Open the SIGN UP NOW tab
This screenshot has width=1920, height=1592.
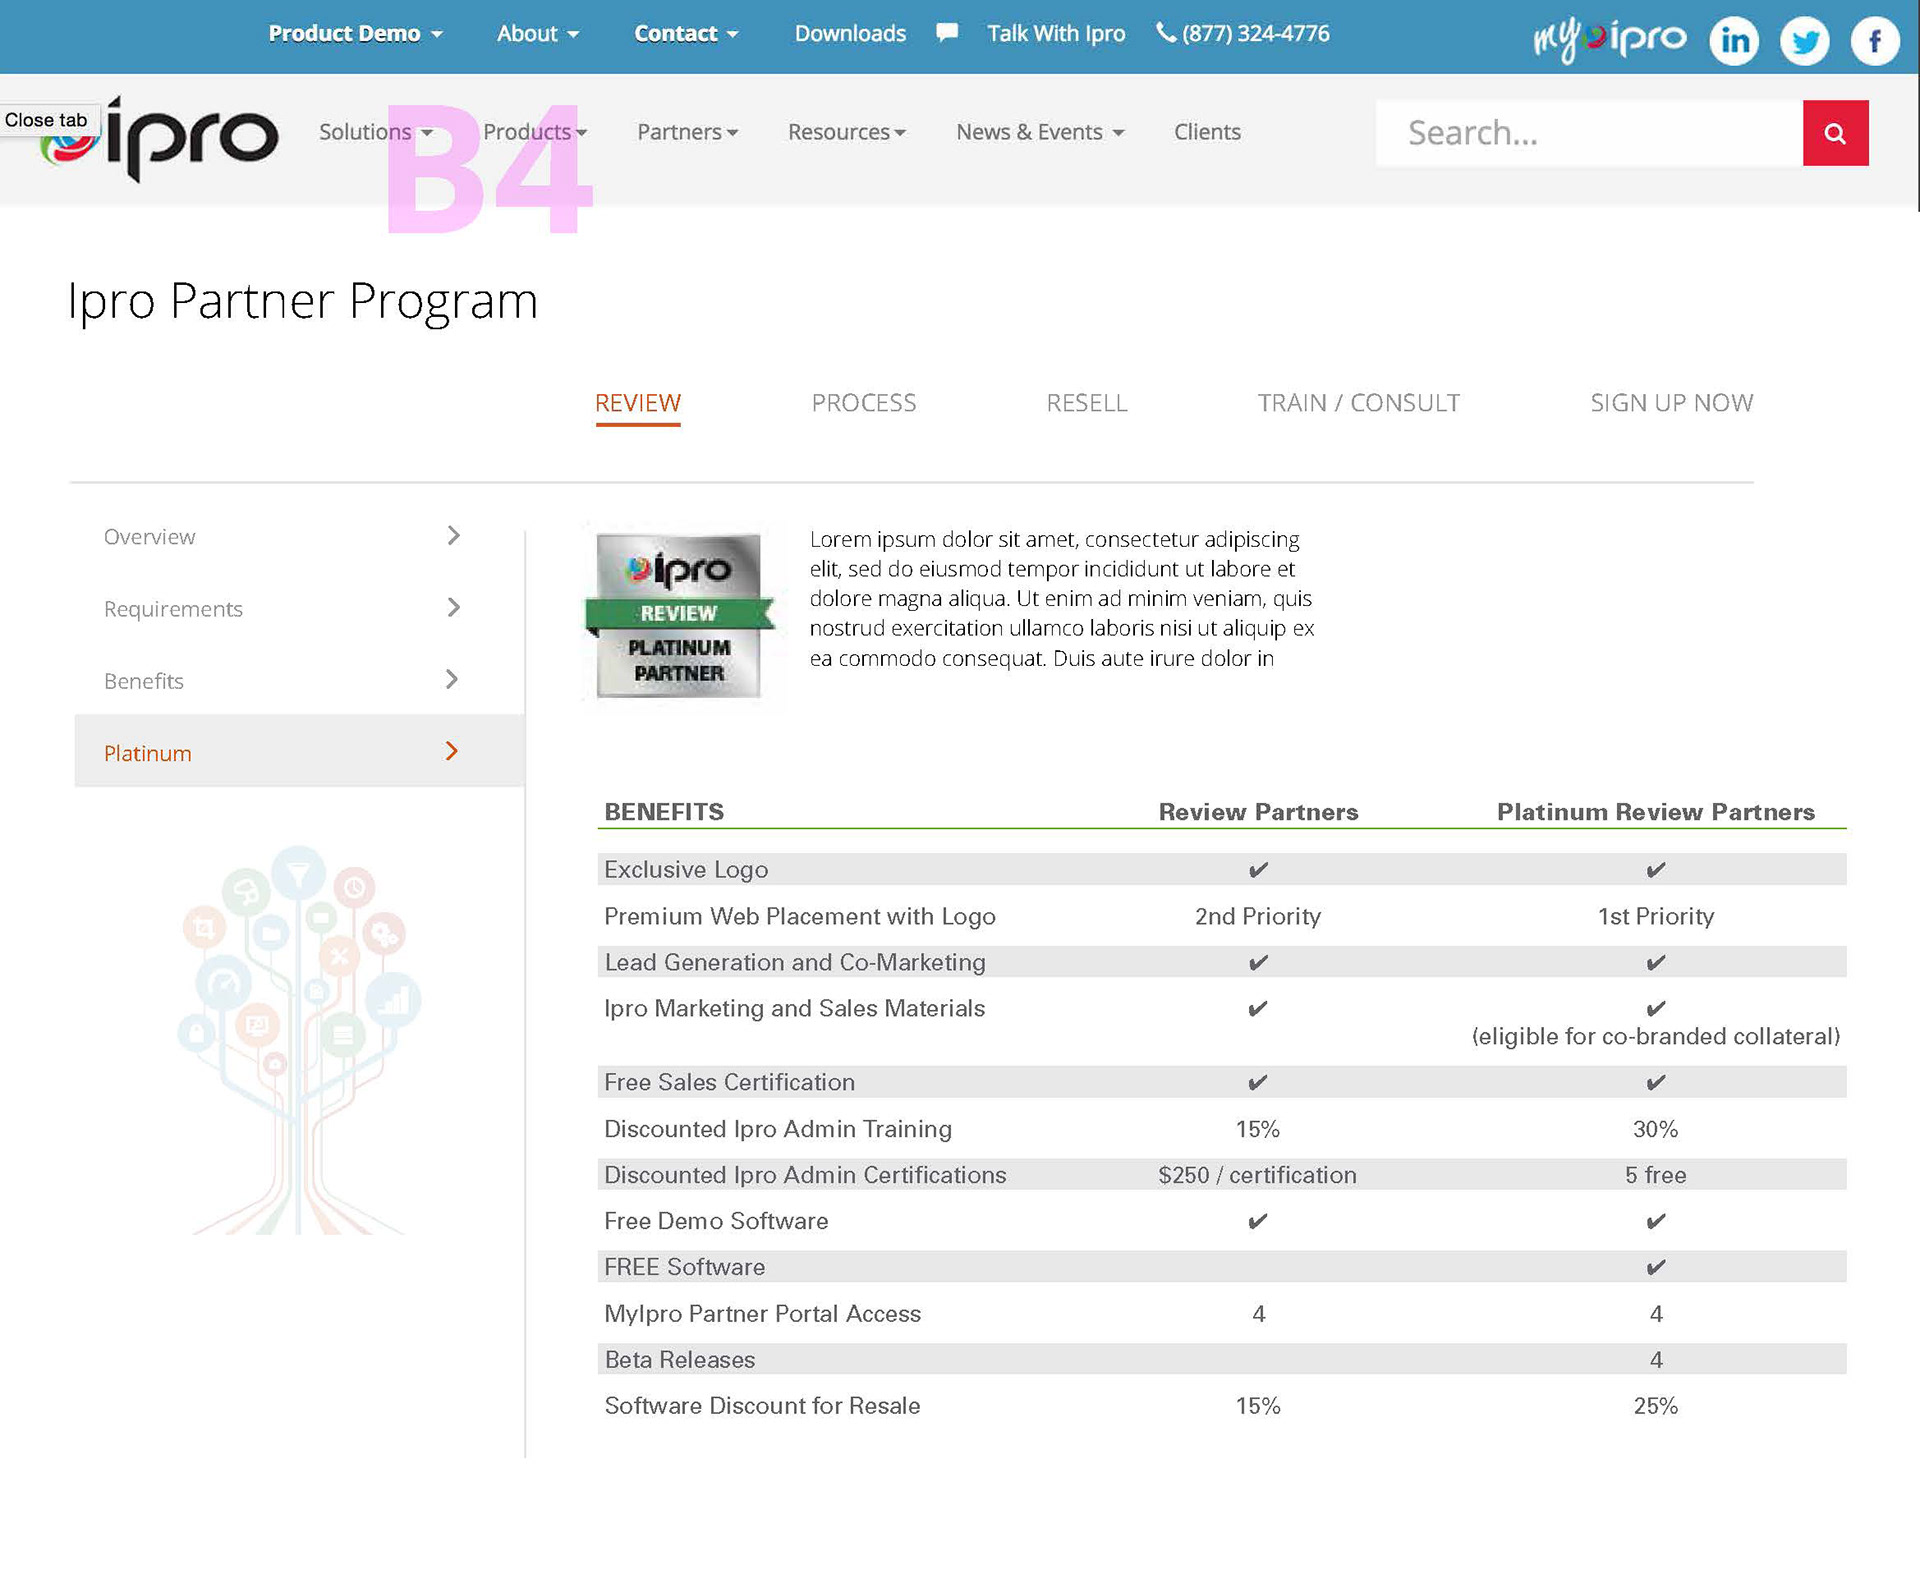(1672, 403)
